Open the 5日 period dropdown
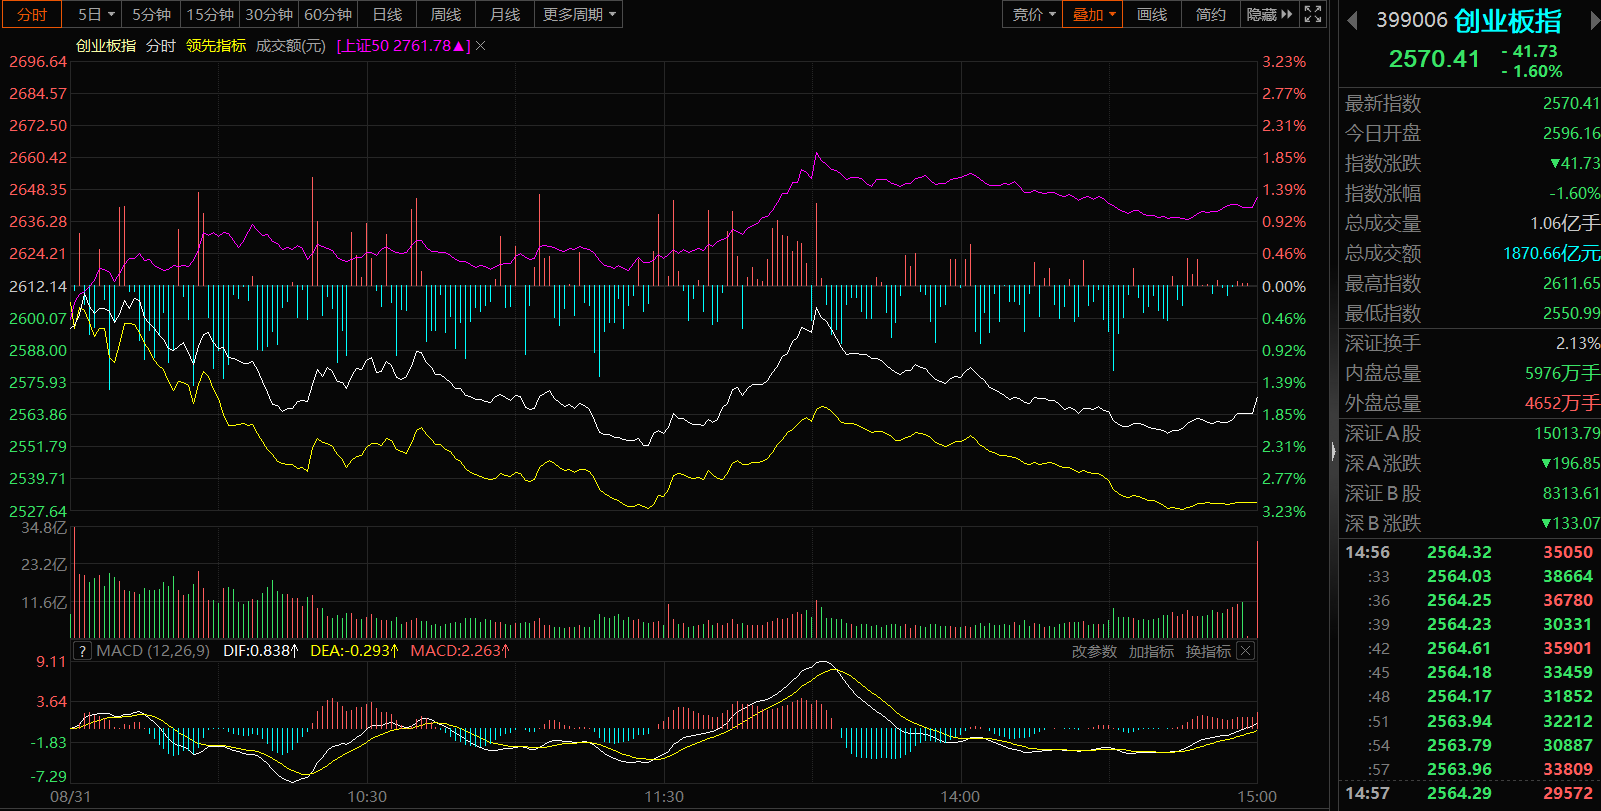This screenshot has width=1601, height=811. 96,14
